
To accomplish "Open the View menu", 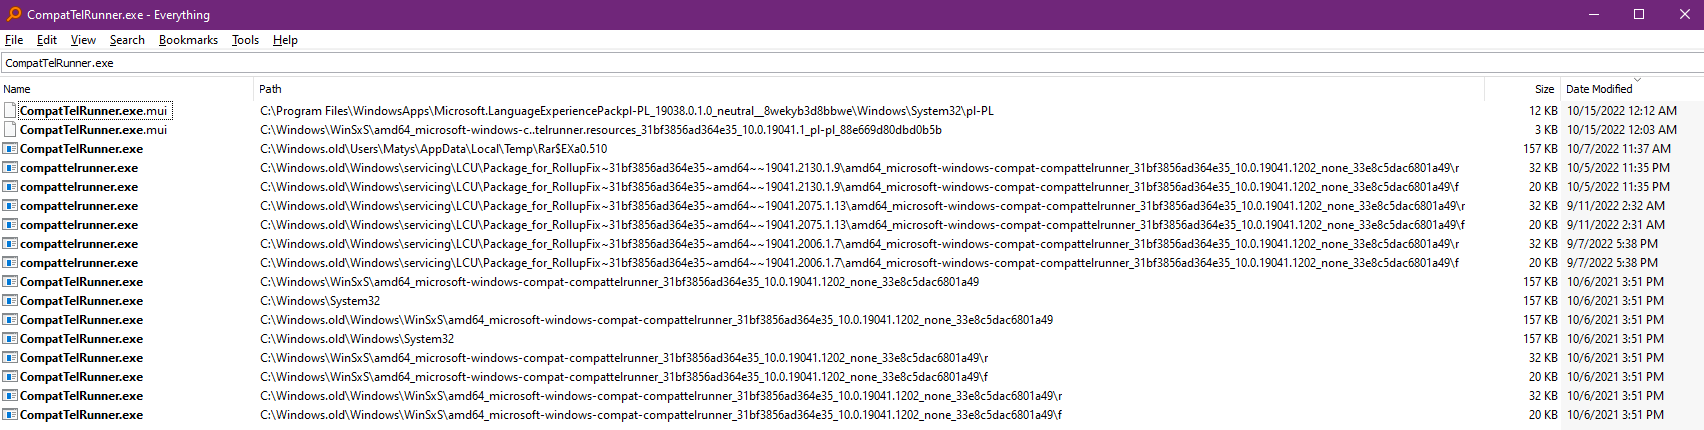I will [x=83, y=40].
